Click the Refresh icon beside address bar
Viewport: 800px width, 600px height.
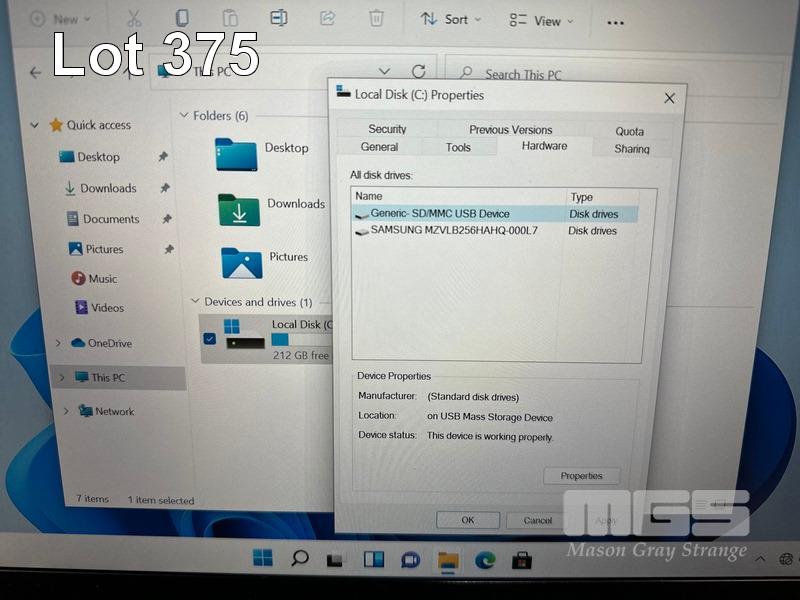(419, 72)
